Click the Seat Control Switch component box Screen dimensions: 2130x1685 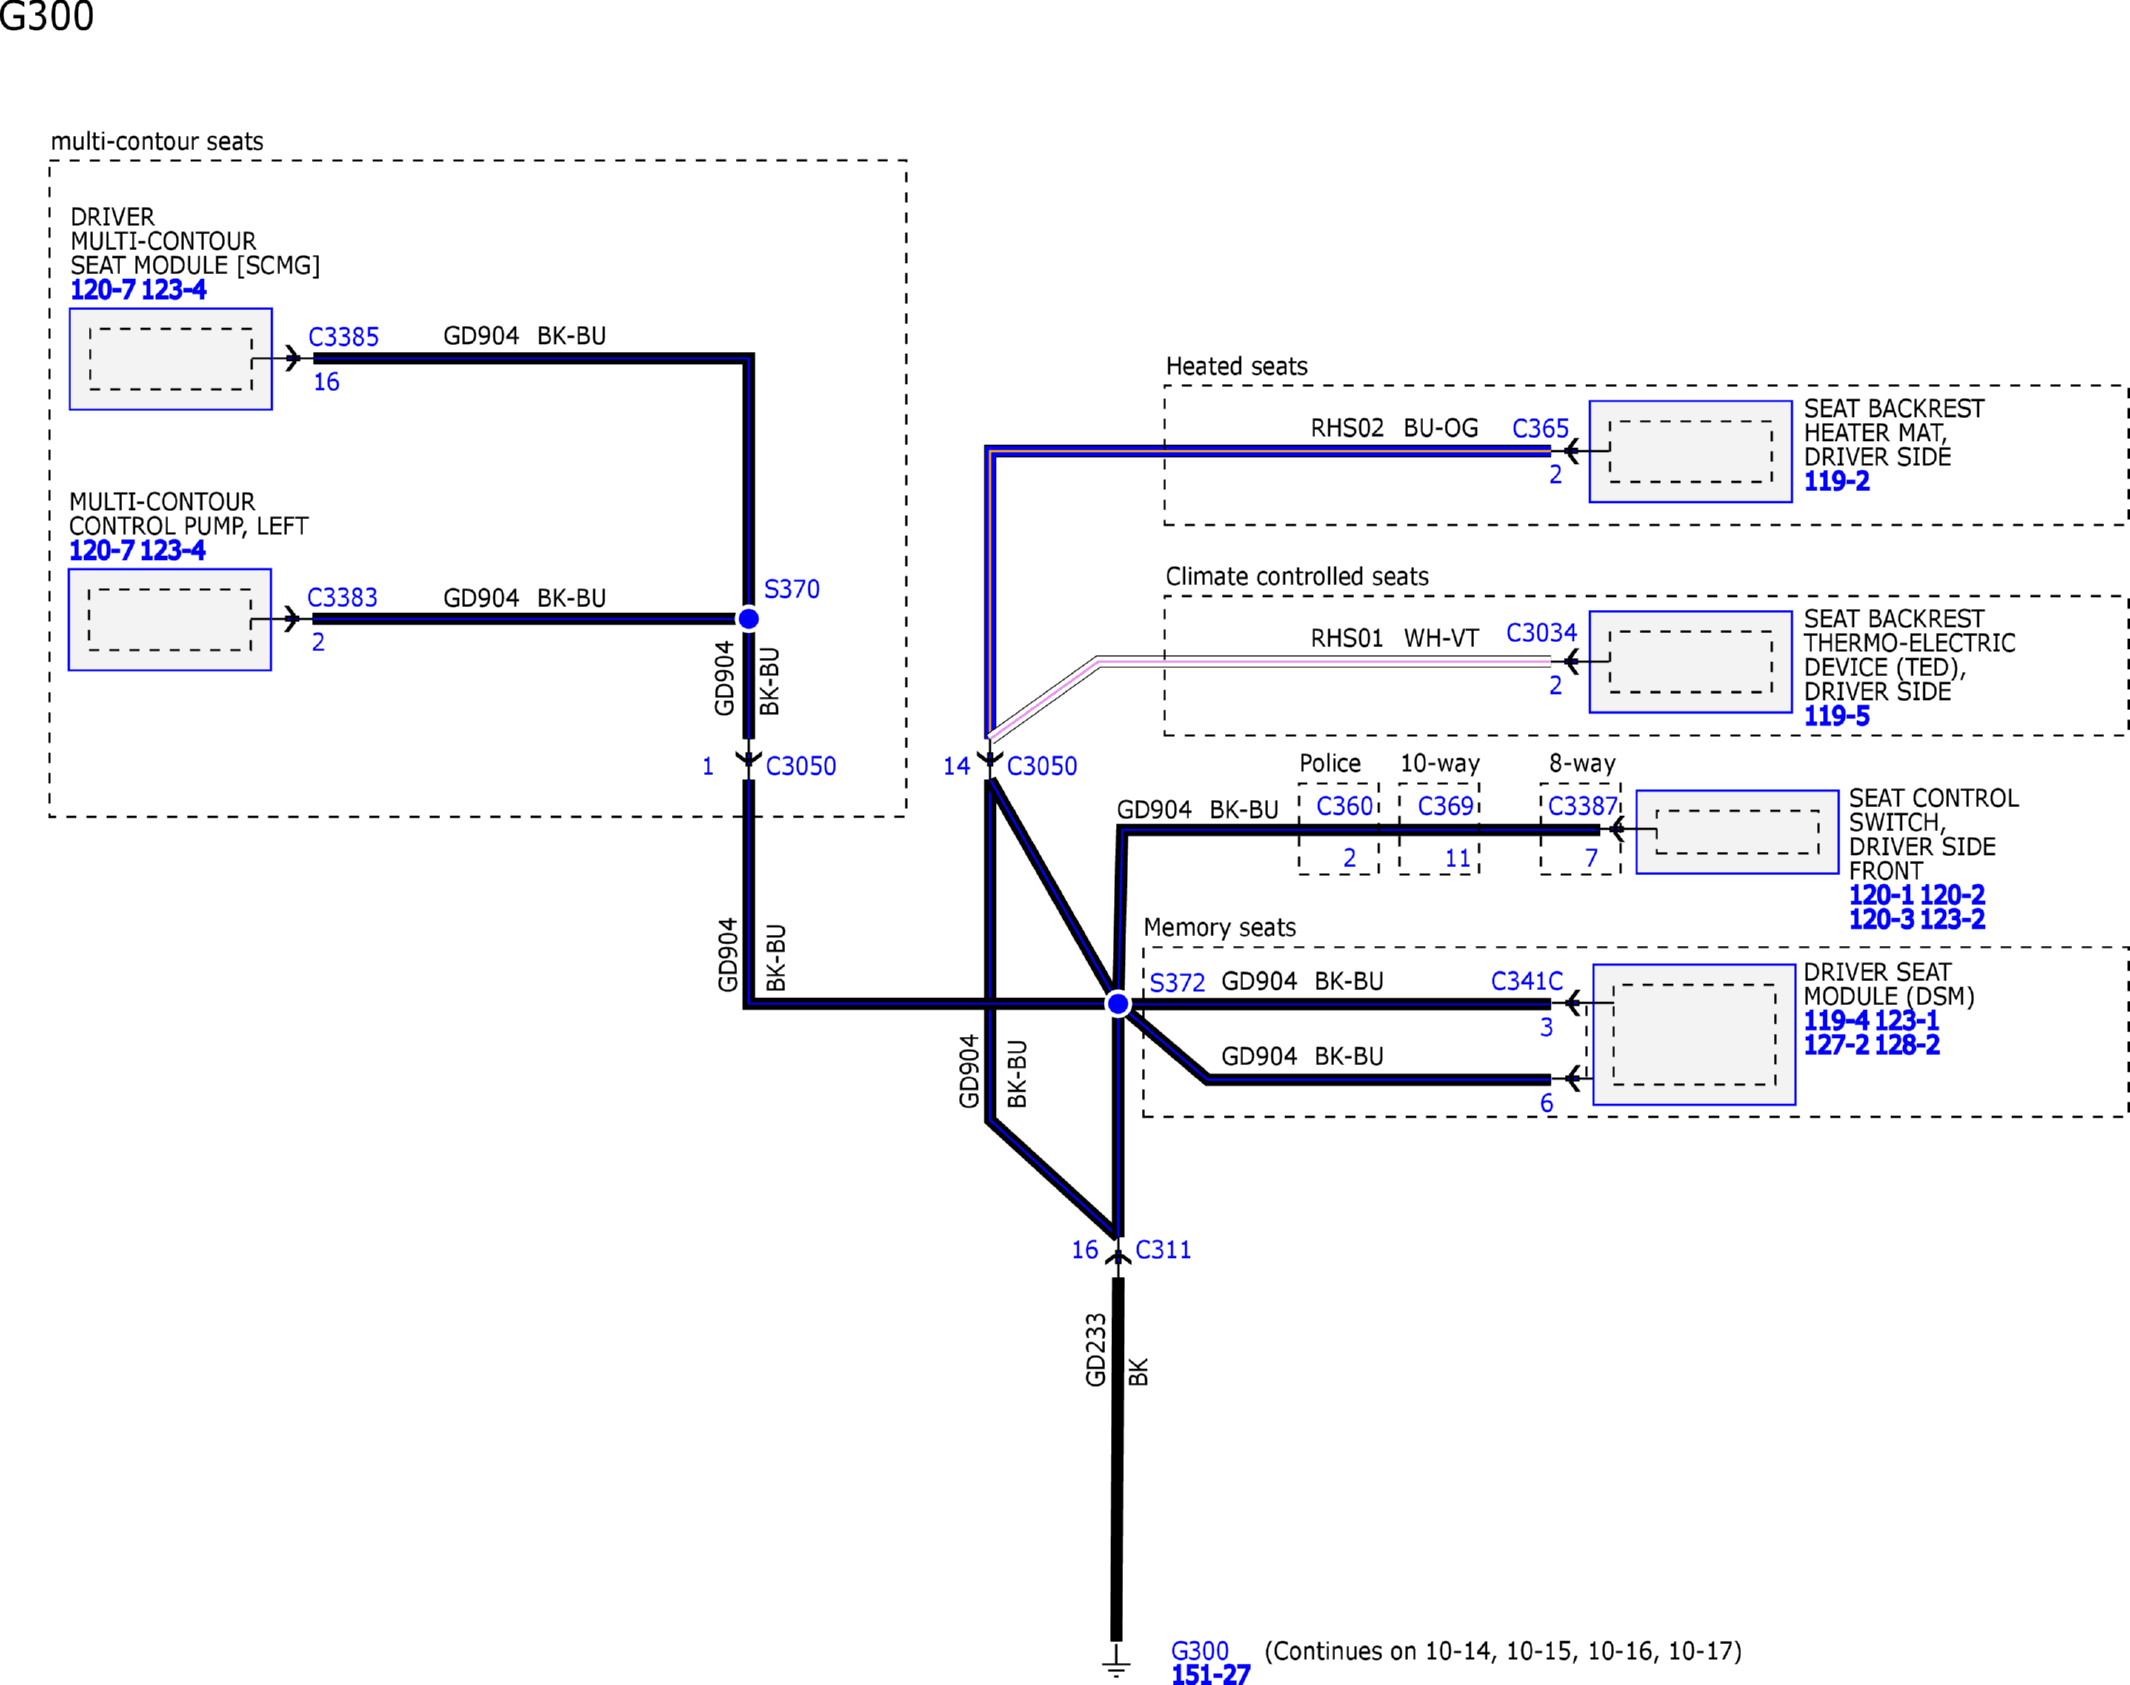pos(1736,832)
